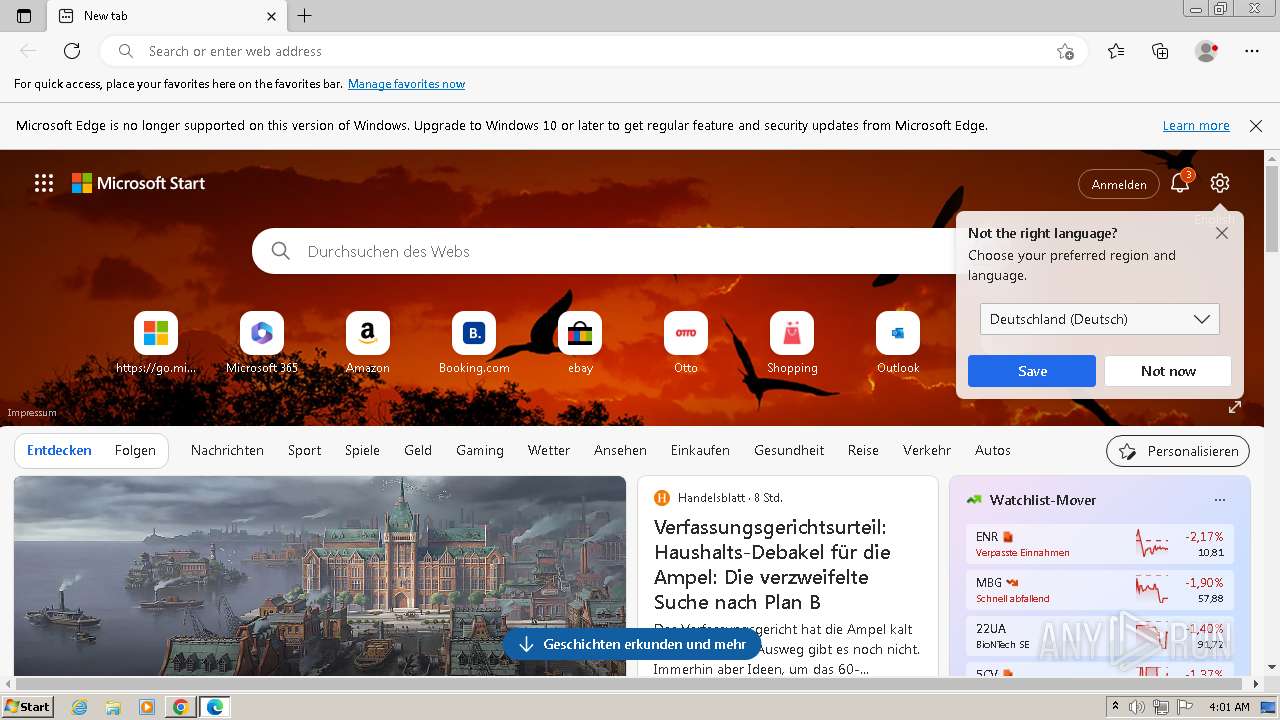1280x720 pixels.
Task: Open the Microsoft 365 quick link
Action: (262, 343)
